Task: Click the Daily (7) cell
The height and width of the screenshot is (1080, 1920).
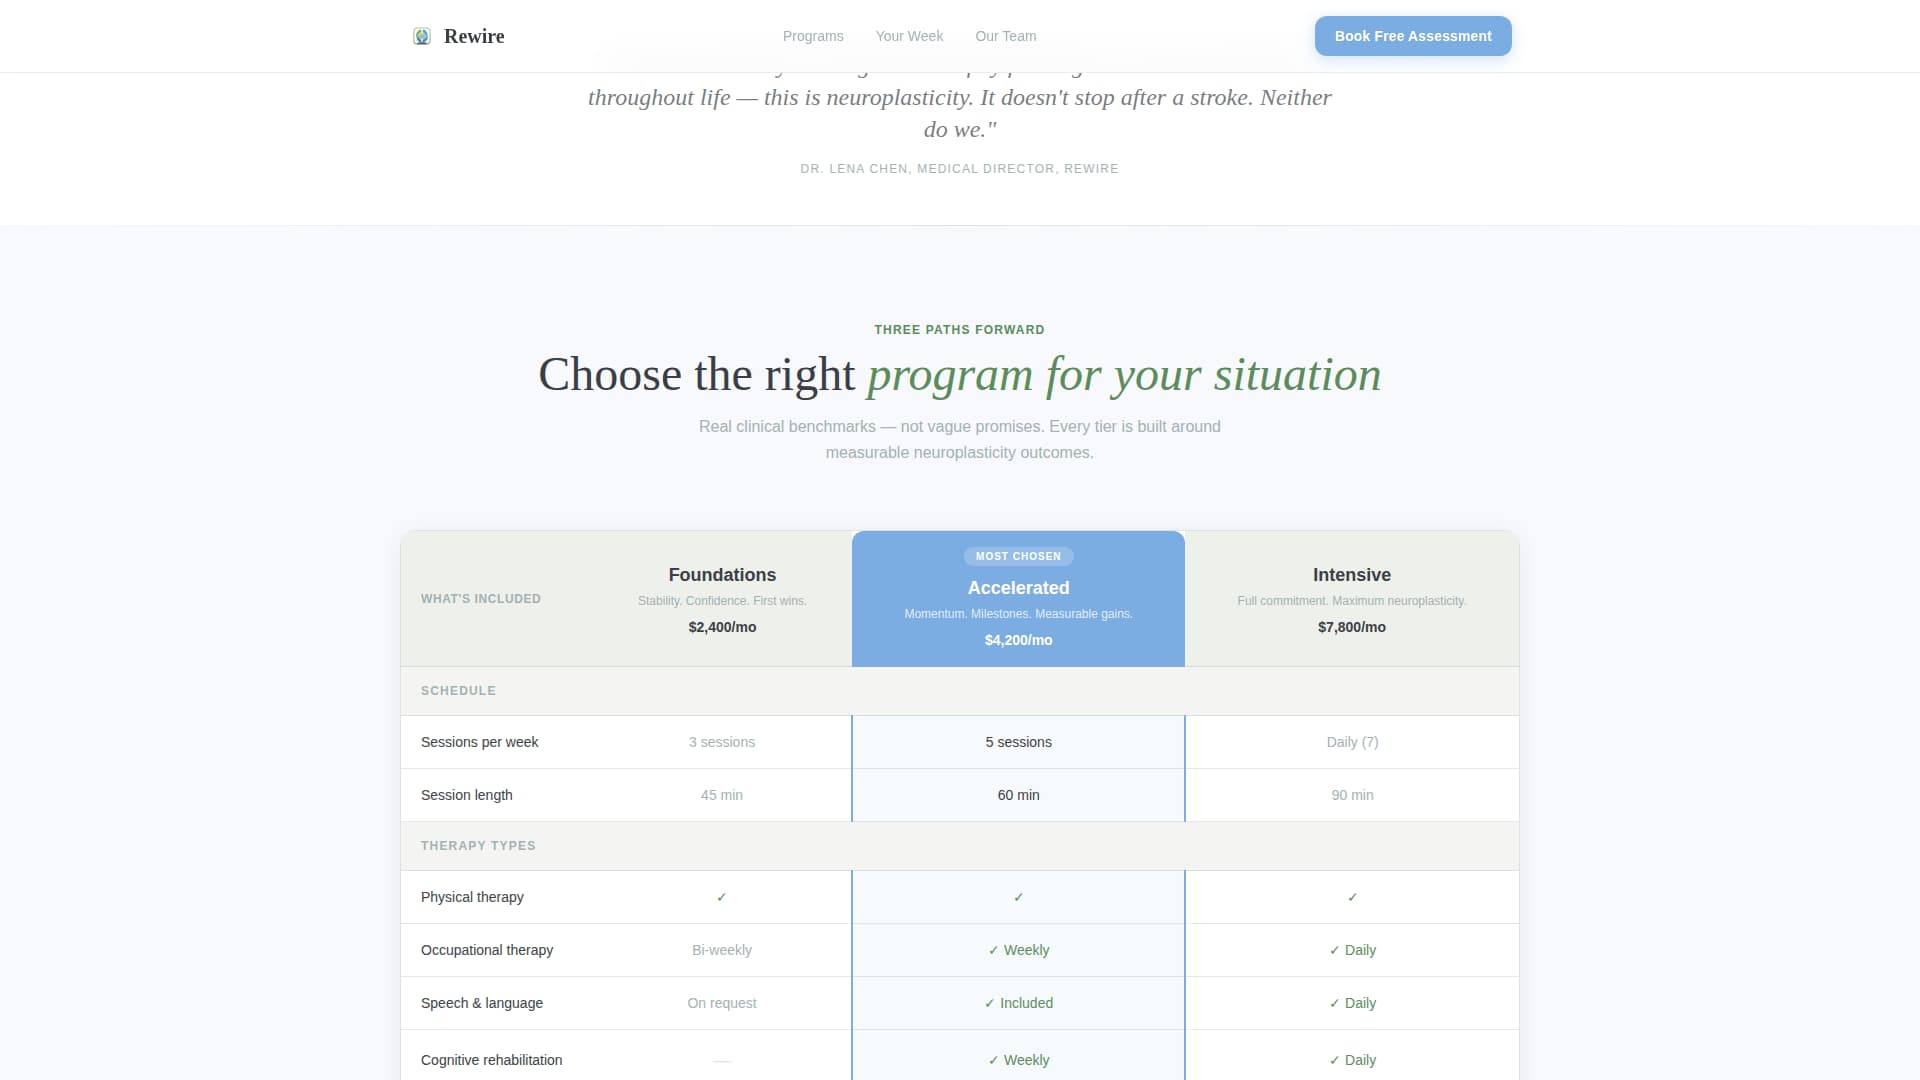Action: (x=1352, y=742)
